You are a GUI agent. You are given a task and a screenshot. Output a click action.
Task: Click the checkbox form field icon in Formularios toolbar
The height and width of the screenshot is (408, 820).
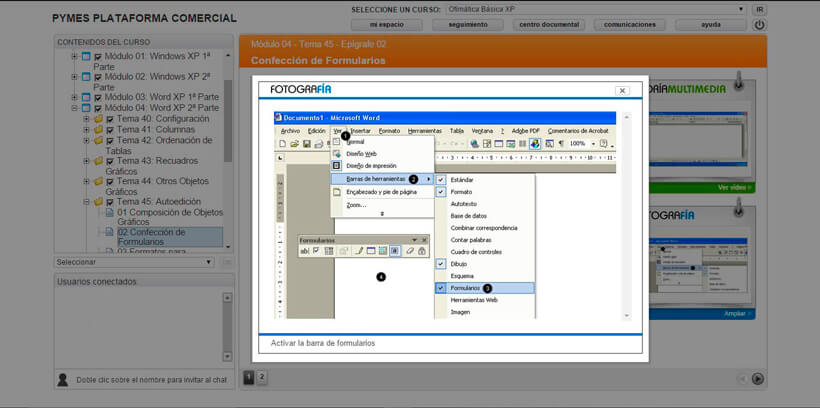(x=316, y=251)
